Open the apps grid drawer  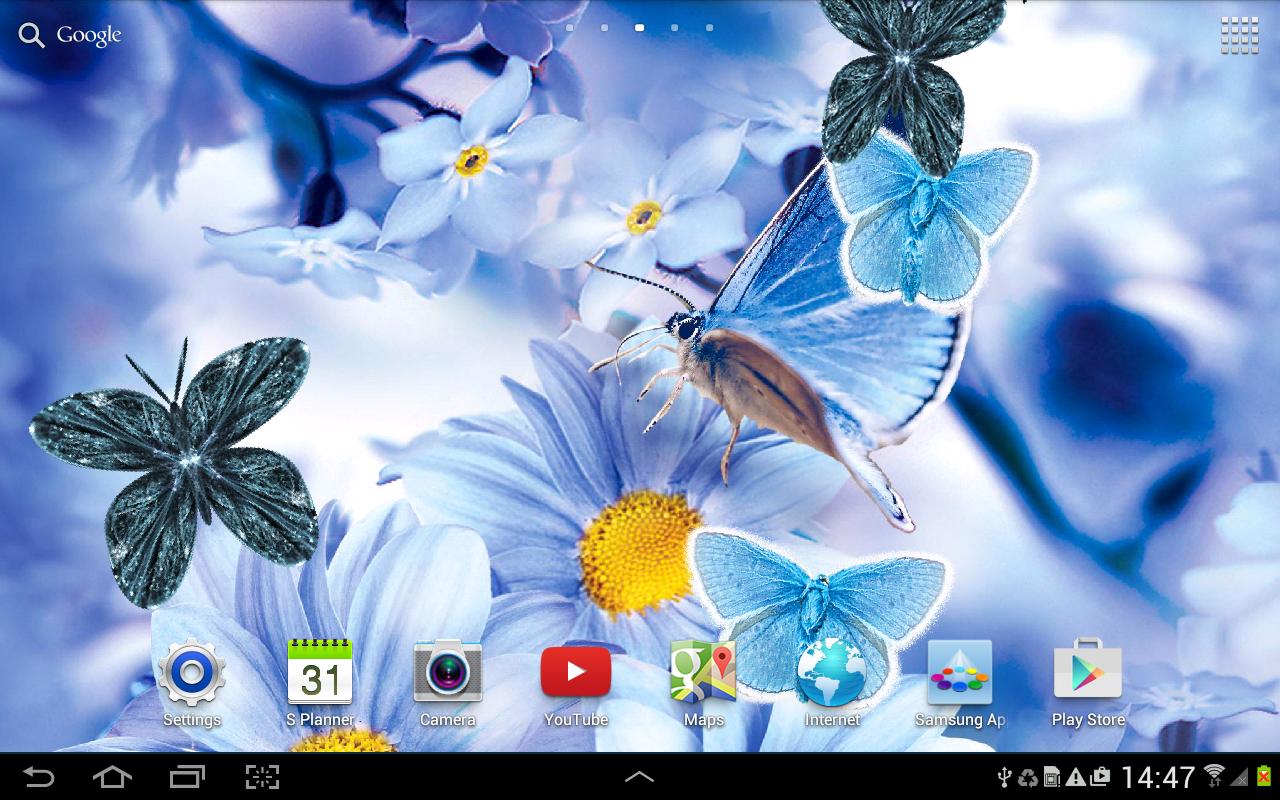coord(1240,35)
